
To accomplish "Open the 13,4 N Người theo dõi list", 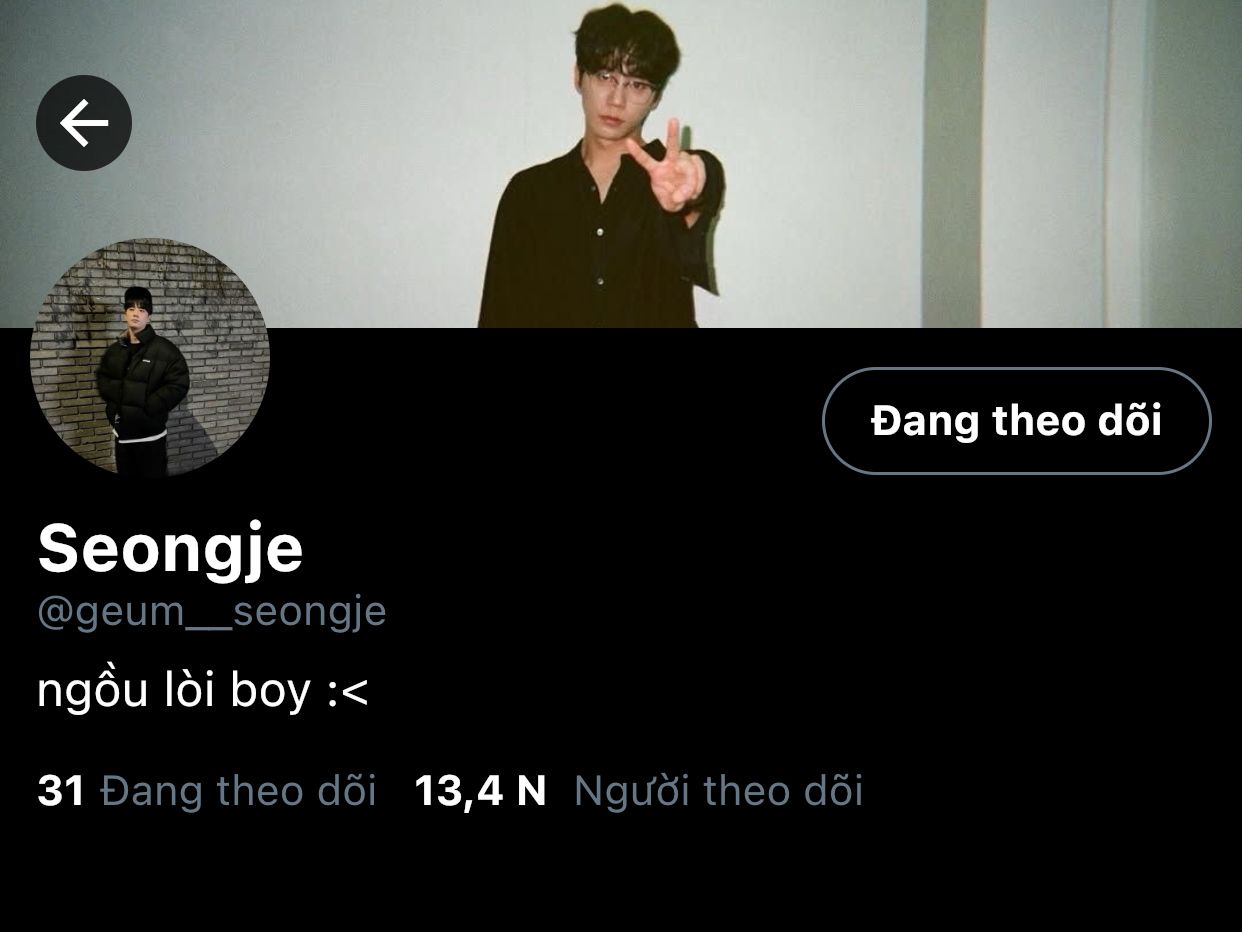I will pos(639,791).
